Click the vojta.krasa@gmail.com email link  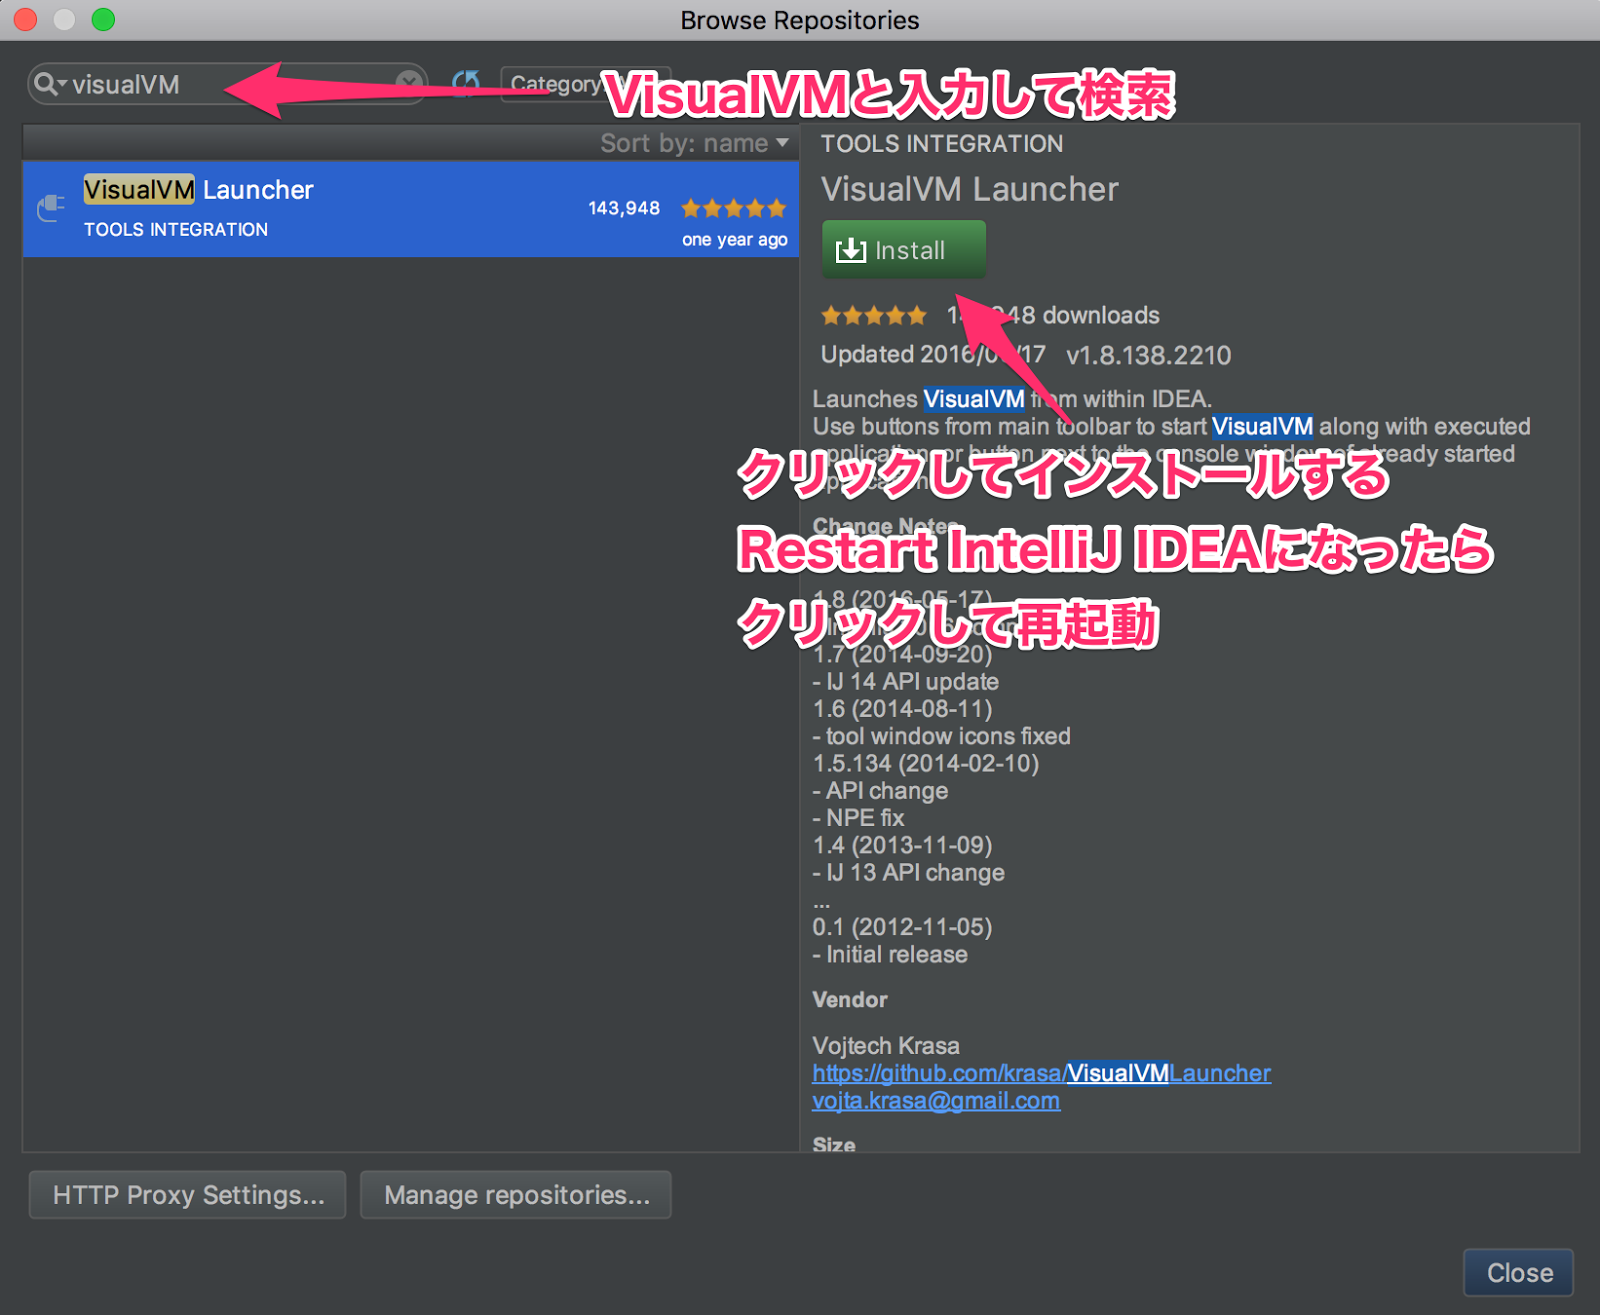pos(935,1100)
